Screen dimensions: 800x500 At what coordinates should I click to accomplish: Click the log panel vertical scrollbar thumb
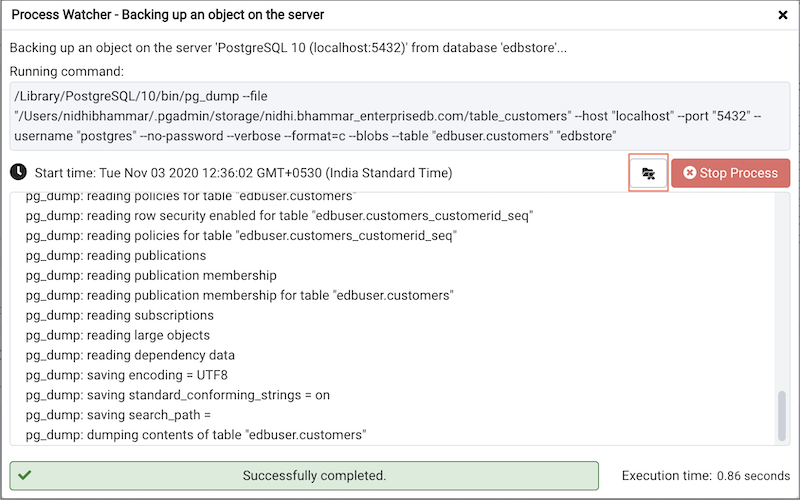[781, 416]
